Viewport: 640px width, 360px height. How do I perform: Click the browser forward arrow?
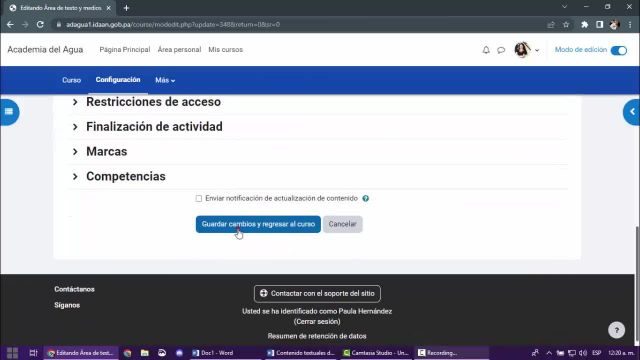click(x=25, y=24)
